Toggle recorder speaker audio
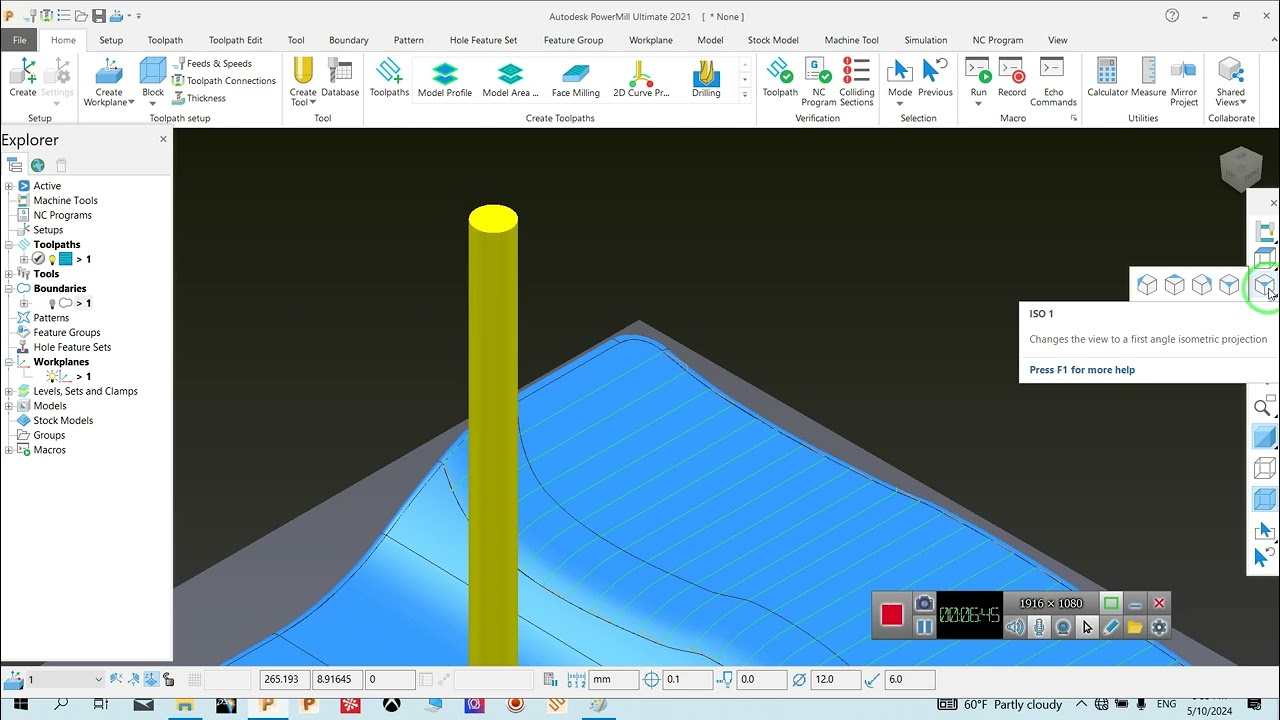Screen dimensions: 1280x720 [x=1015, y=627]
